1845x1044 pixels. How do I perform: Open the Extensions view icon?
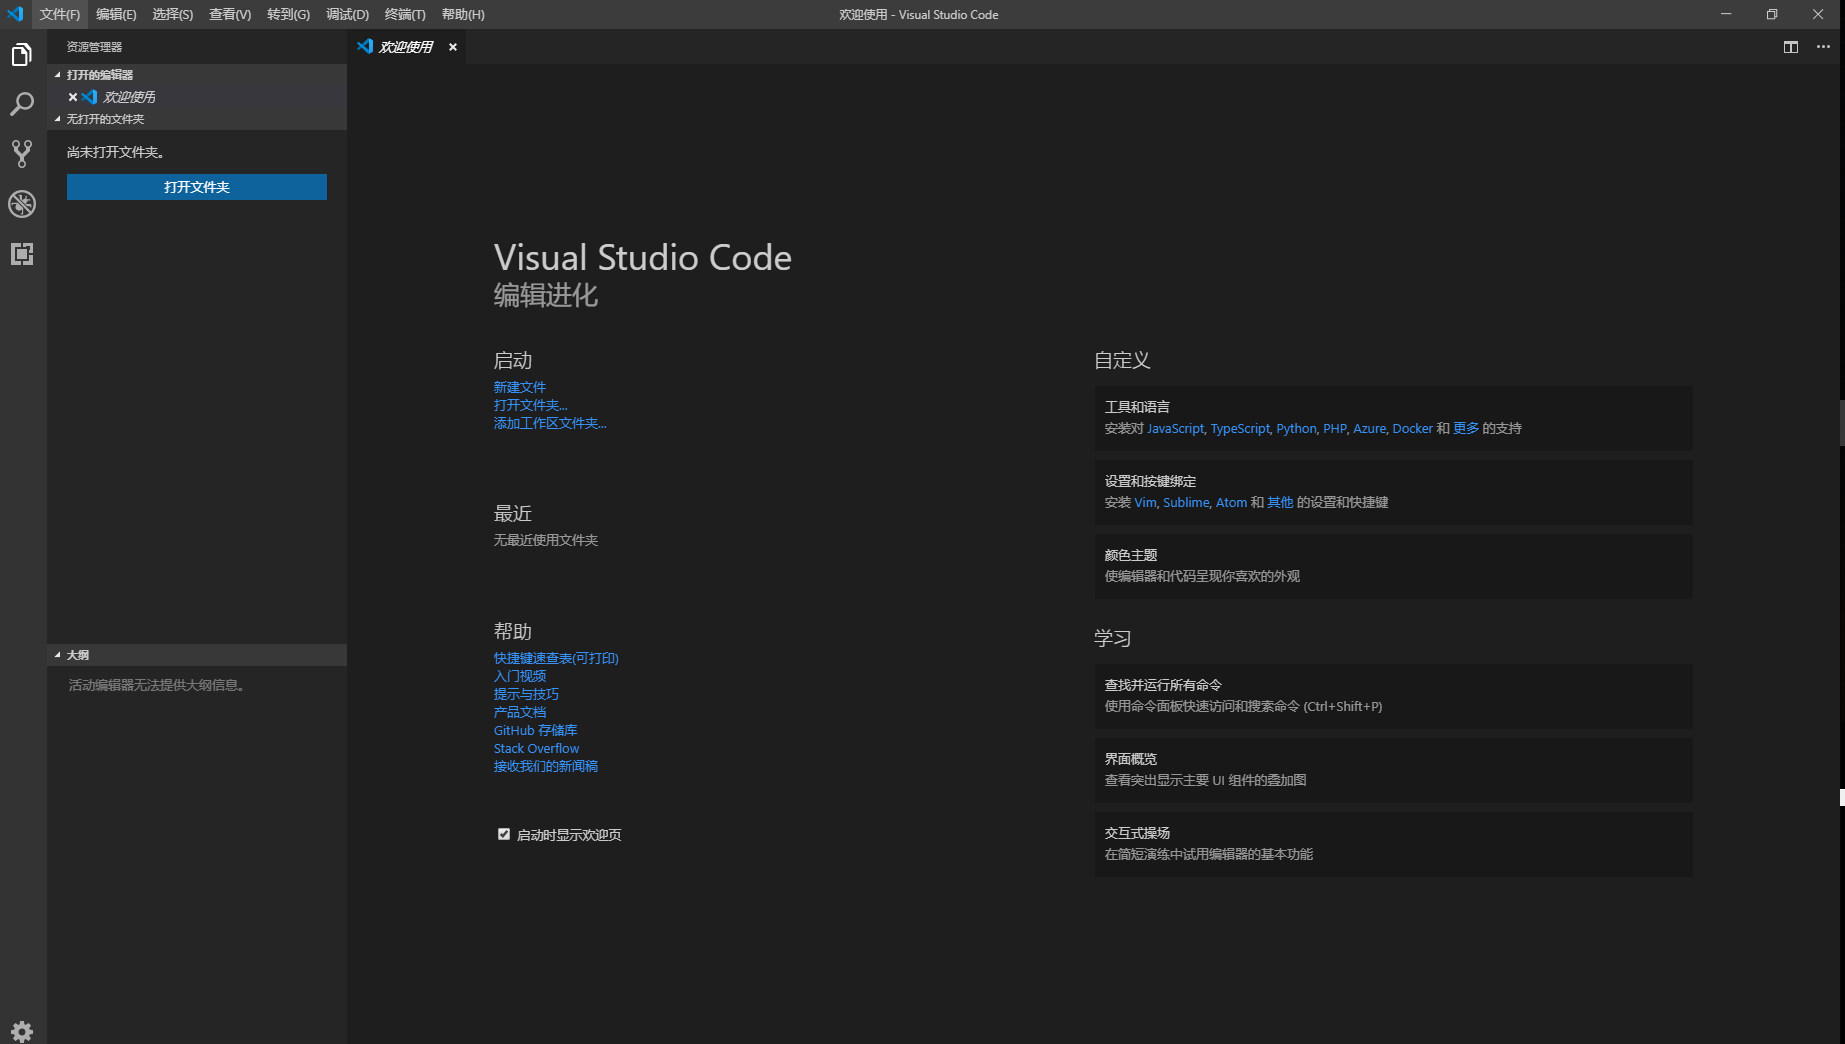coord(21,254)
